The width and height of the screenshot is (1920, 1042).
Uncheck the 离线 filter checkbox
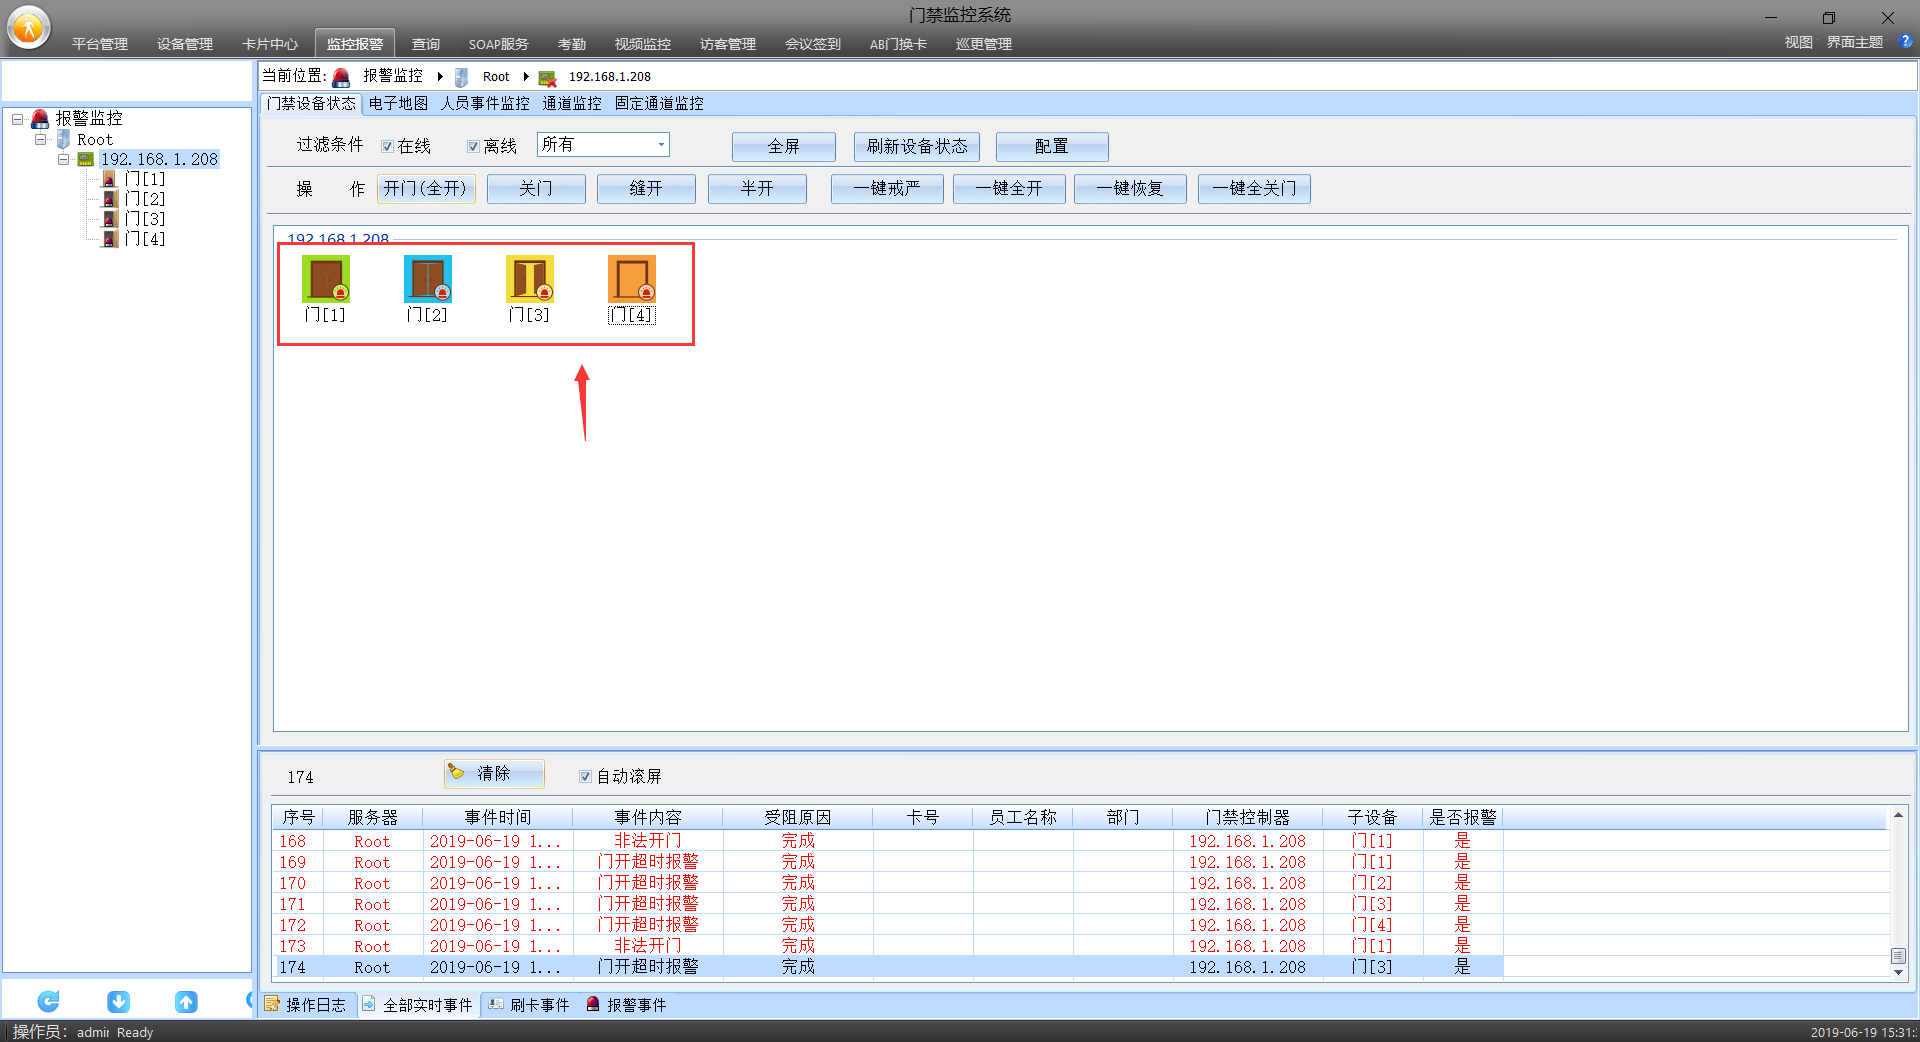[473, 147]
